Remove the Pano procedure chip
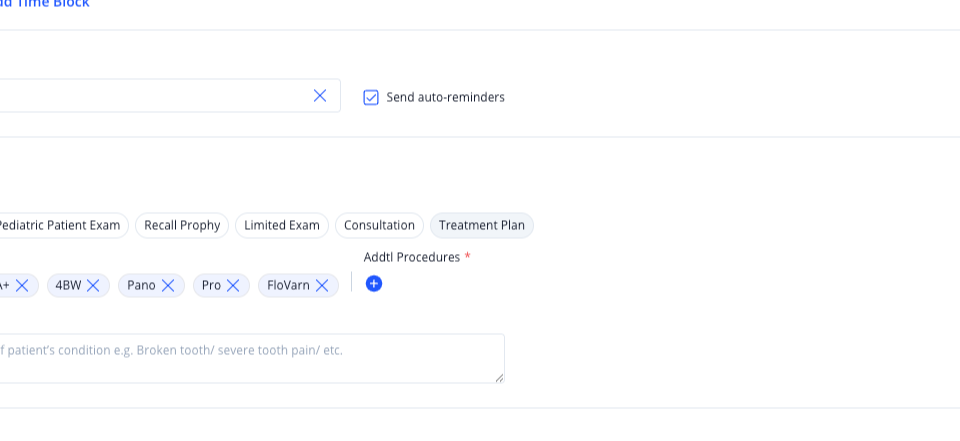This screenshot has height=441, width=960. coord(168,285)
